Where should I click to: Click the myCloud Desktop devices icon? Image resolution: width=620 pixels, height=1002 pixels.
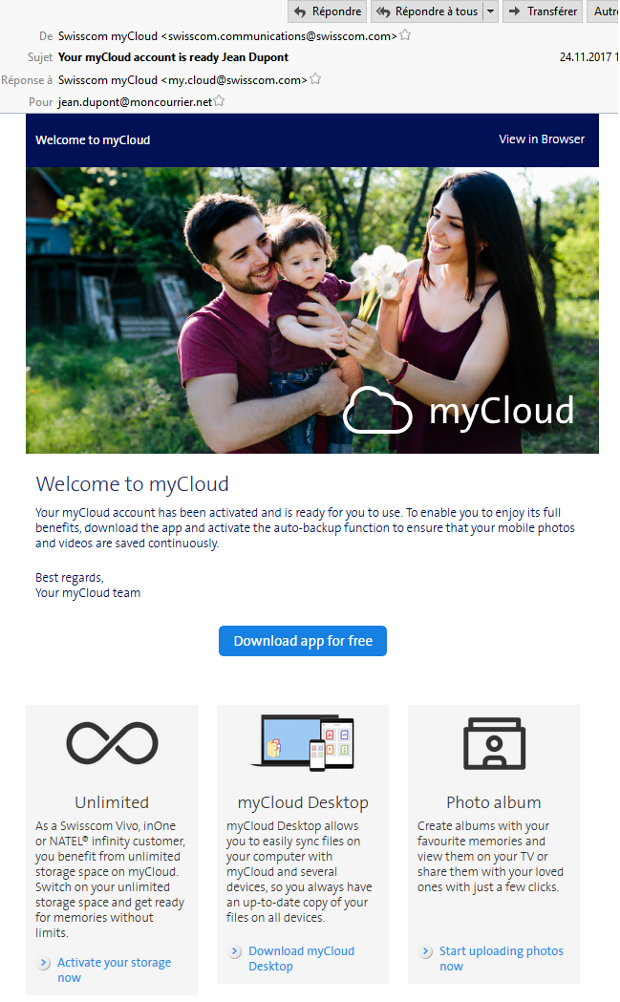tap(302, 743)
